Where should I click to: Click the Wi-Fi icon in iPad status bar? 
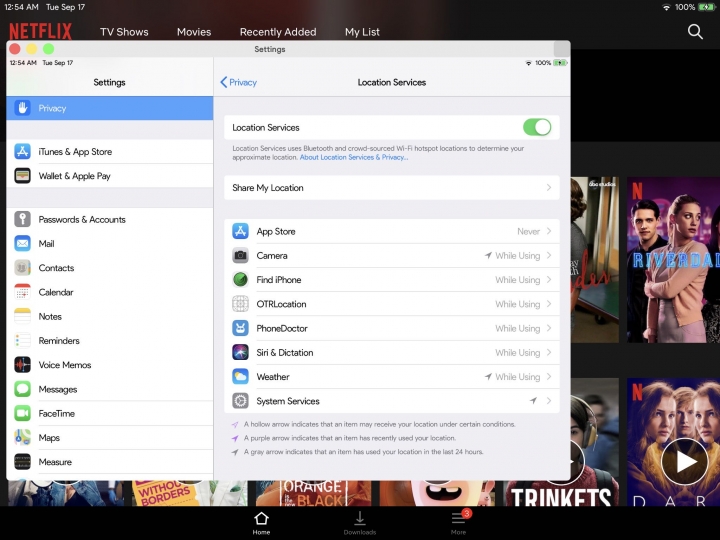pos(666,7)
